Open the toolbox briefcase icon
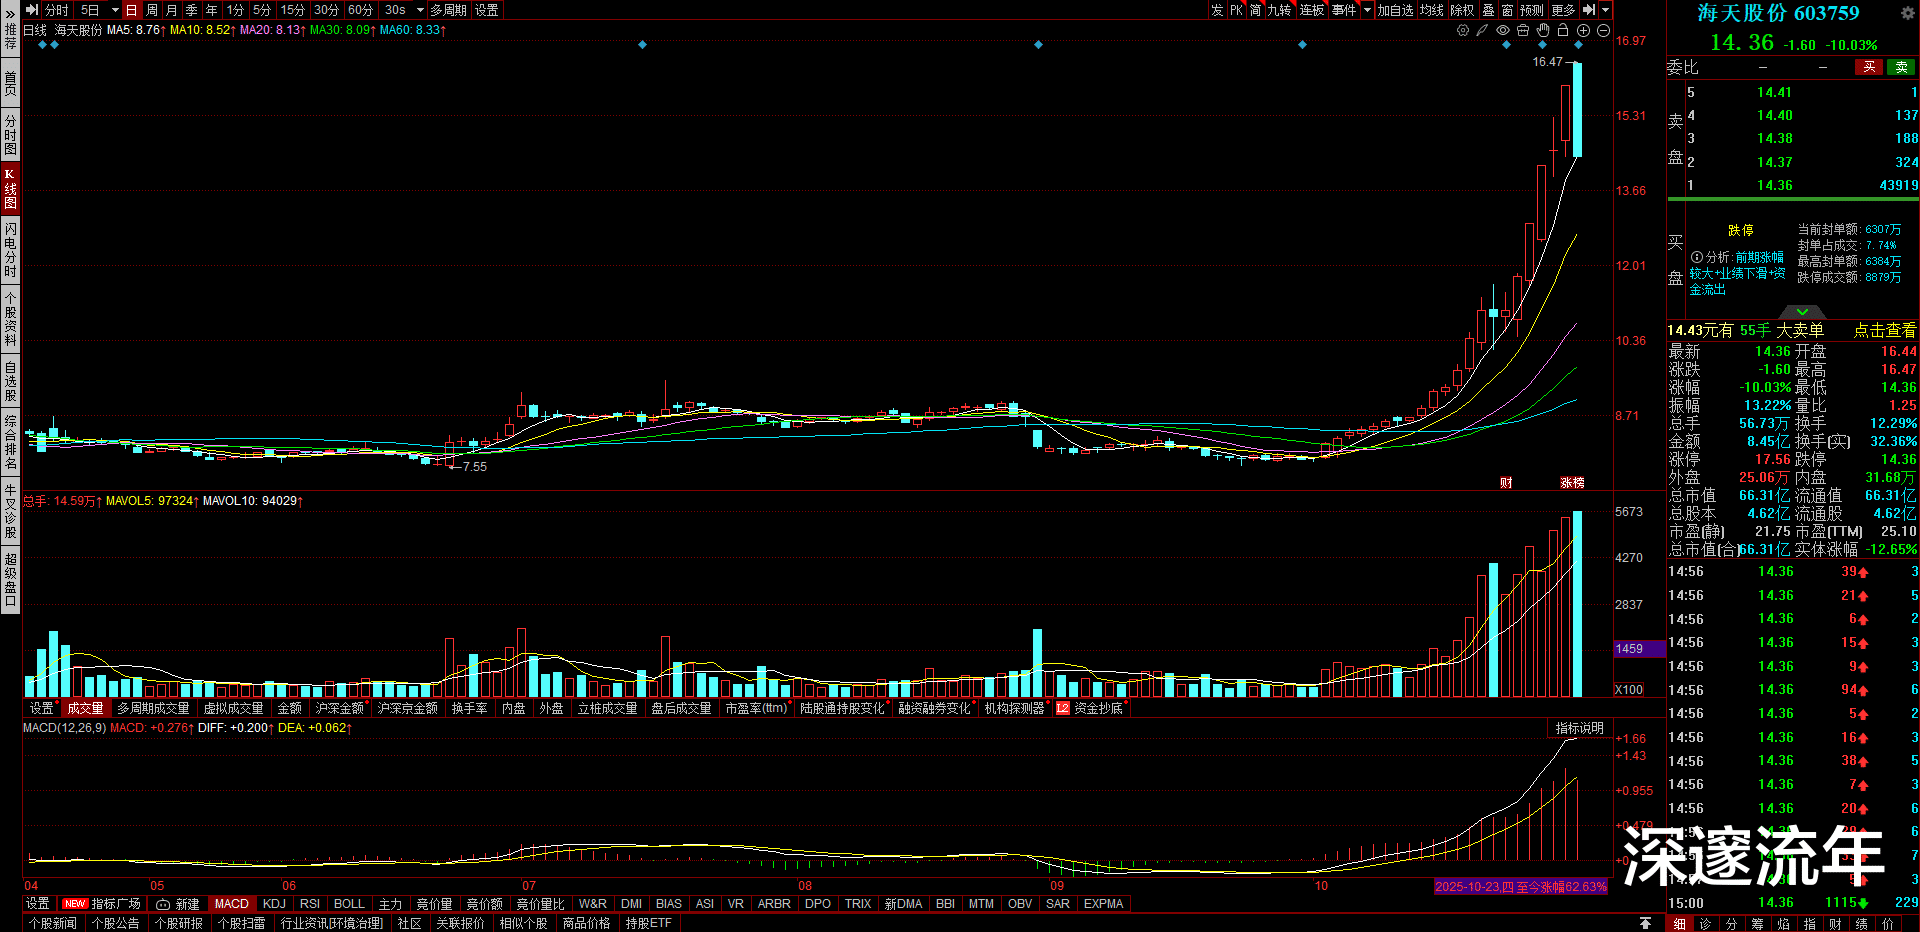Viewport: 1920px width, 932px height. [x=1523, y=30]
